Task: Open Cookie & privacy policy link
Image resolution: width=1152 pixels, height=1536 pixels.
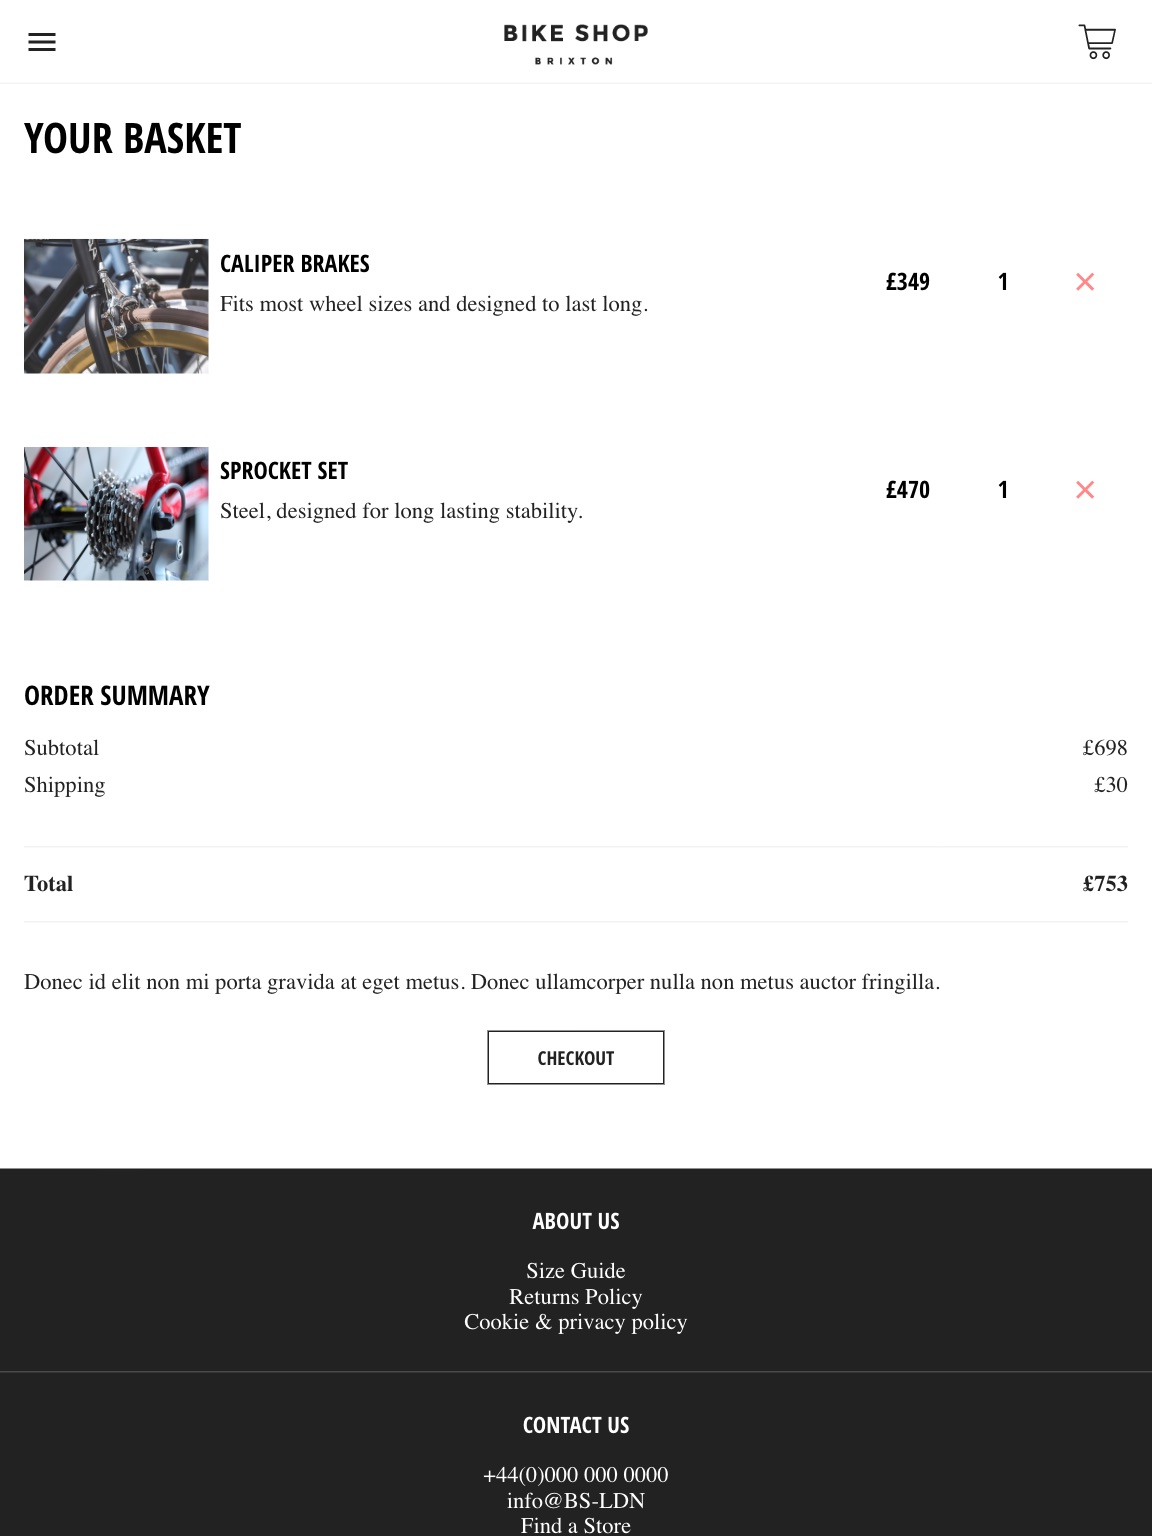Action: [576, 1322]
